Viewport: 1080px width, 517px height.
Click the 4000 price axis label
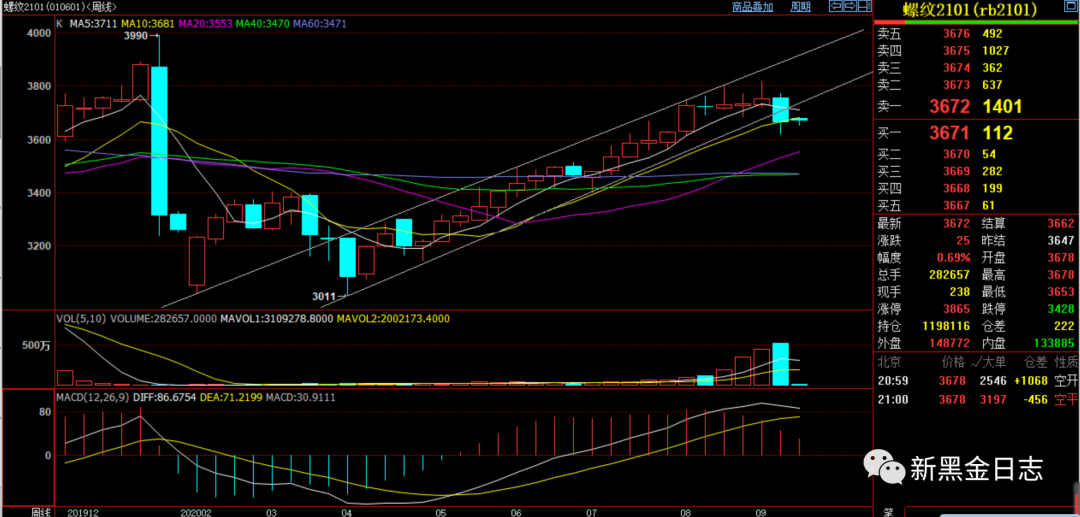(40, 33)
